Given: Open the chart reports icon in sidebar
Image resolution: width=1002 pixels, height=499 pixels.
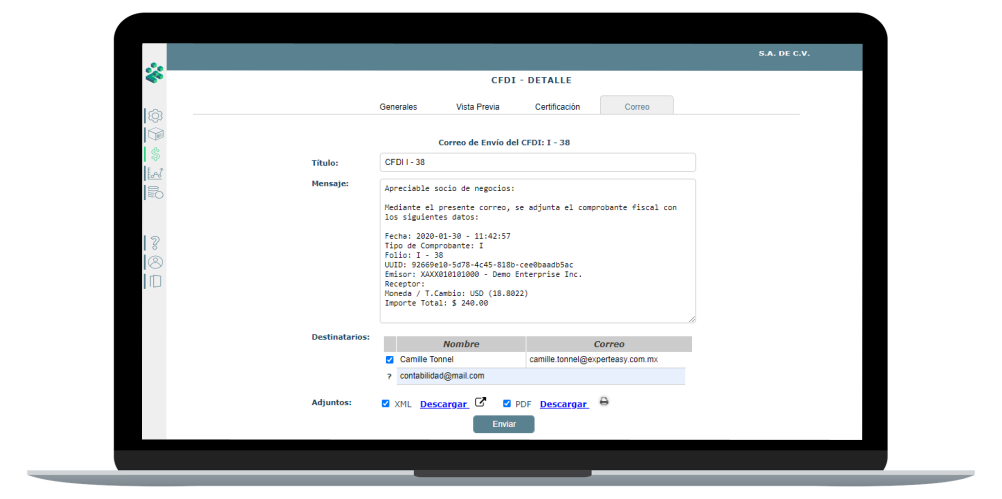Looking at the screenshot, I should [155, 173].
